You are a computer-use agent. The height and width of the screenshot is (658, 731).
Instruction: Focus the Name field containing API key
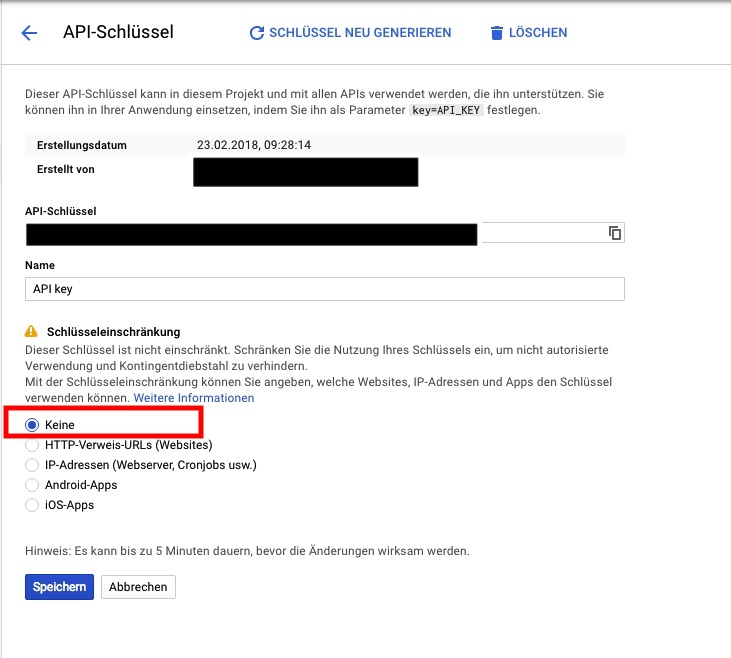point(324,289)
